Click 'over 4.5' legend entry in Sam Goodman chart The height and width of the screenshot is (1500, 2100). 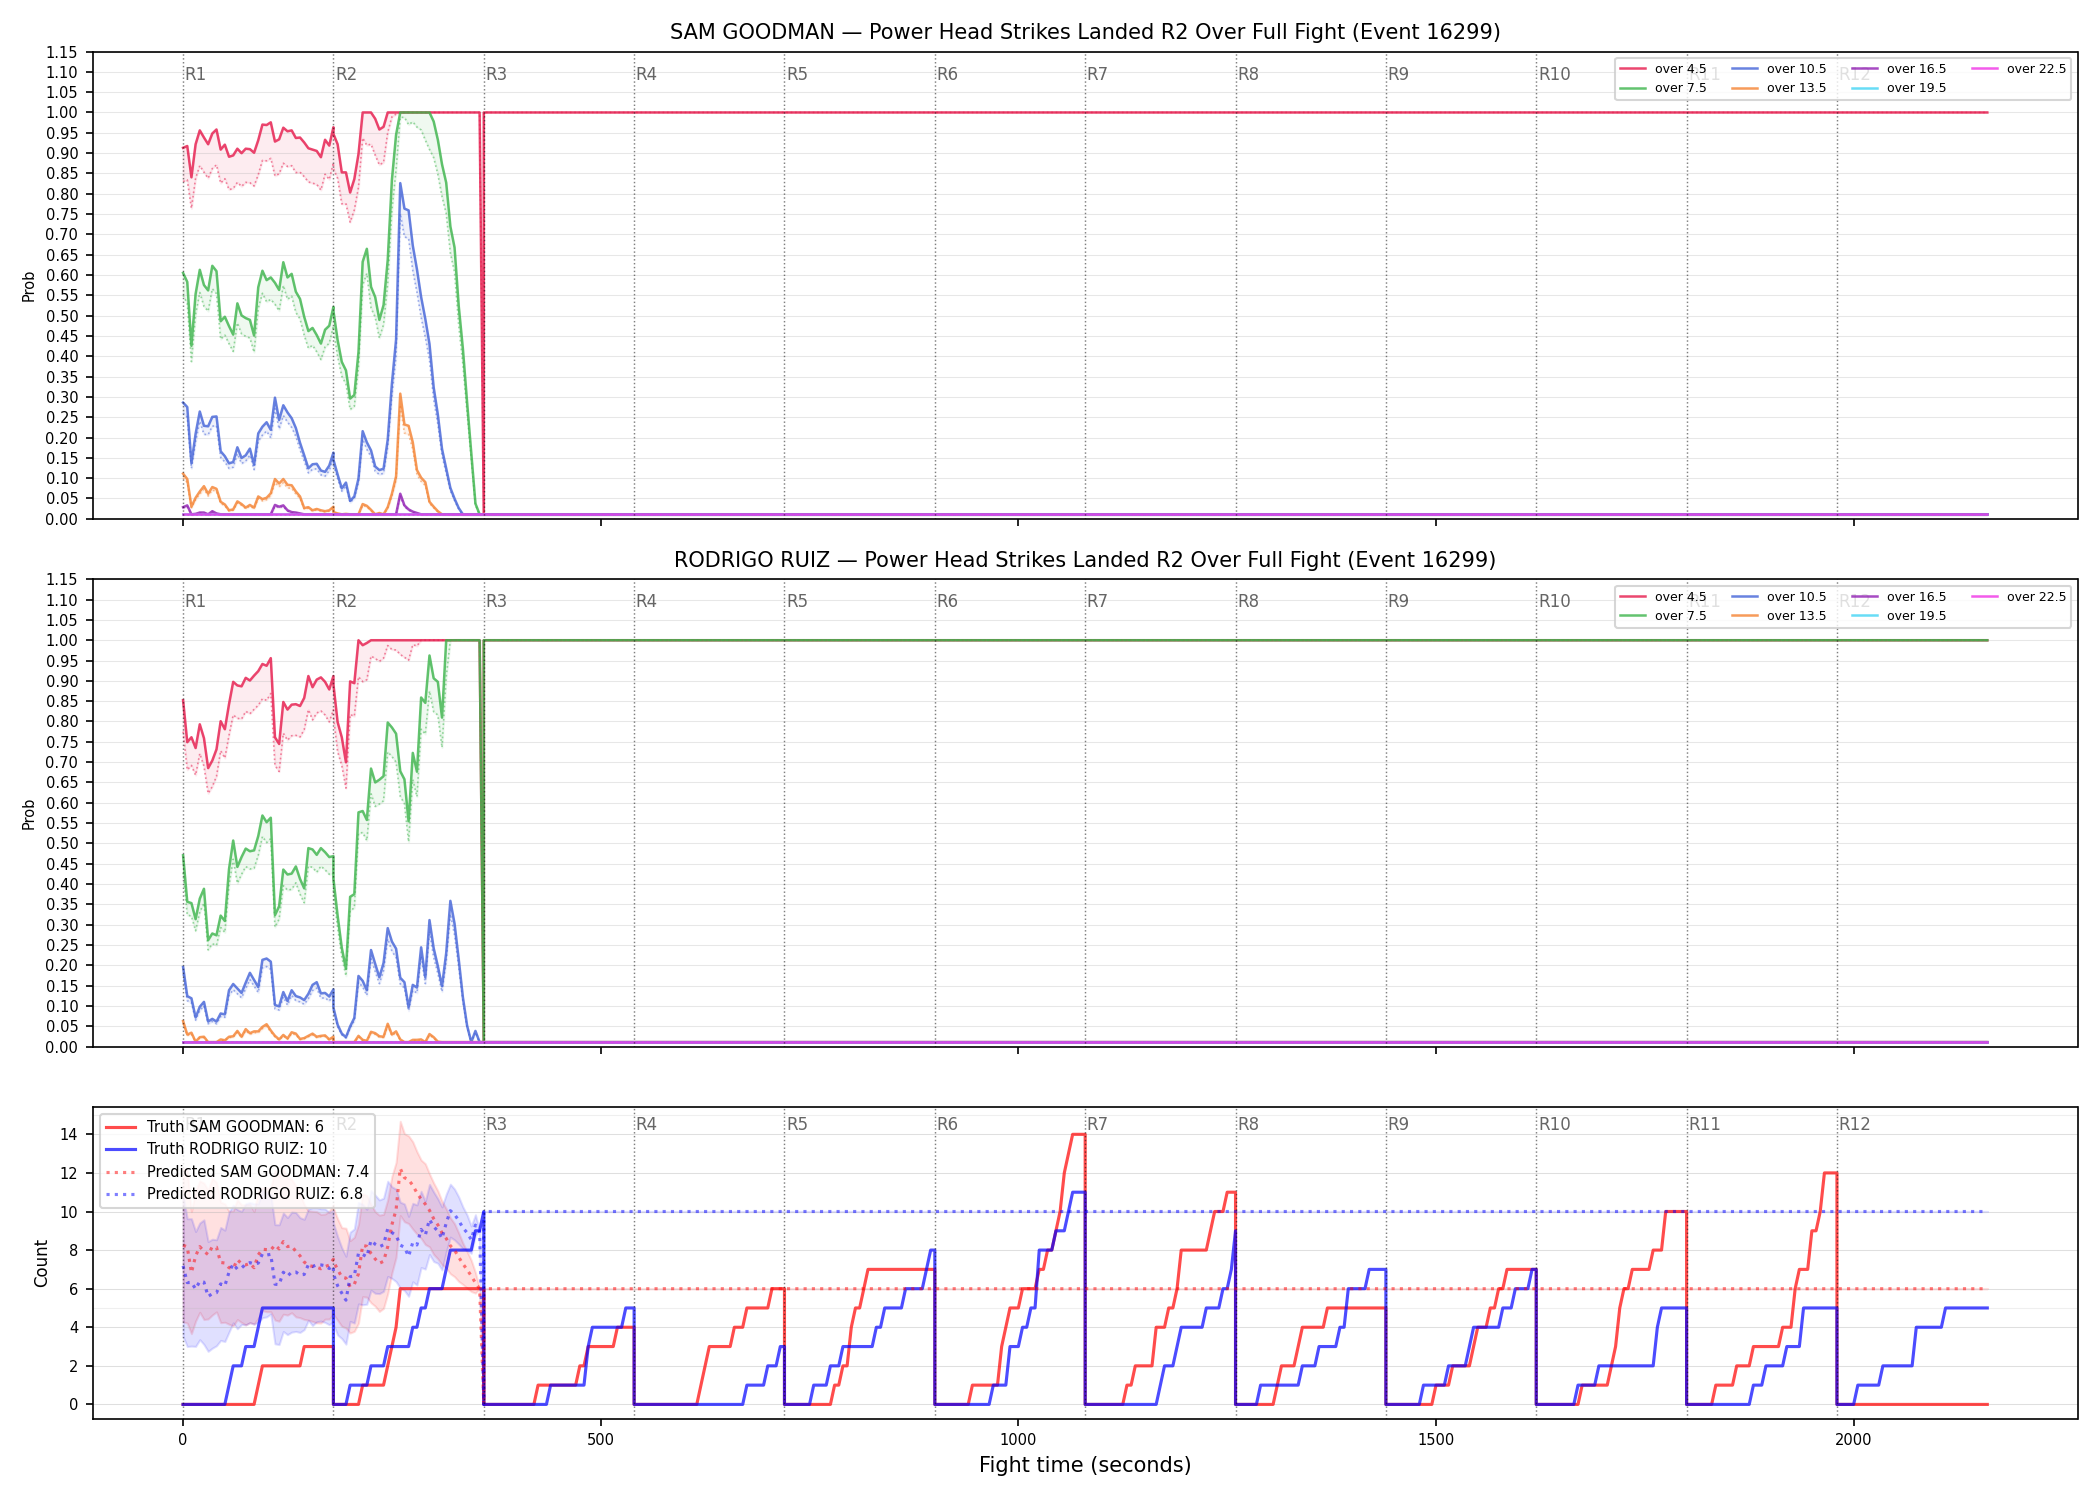coord(1664,69)
